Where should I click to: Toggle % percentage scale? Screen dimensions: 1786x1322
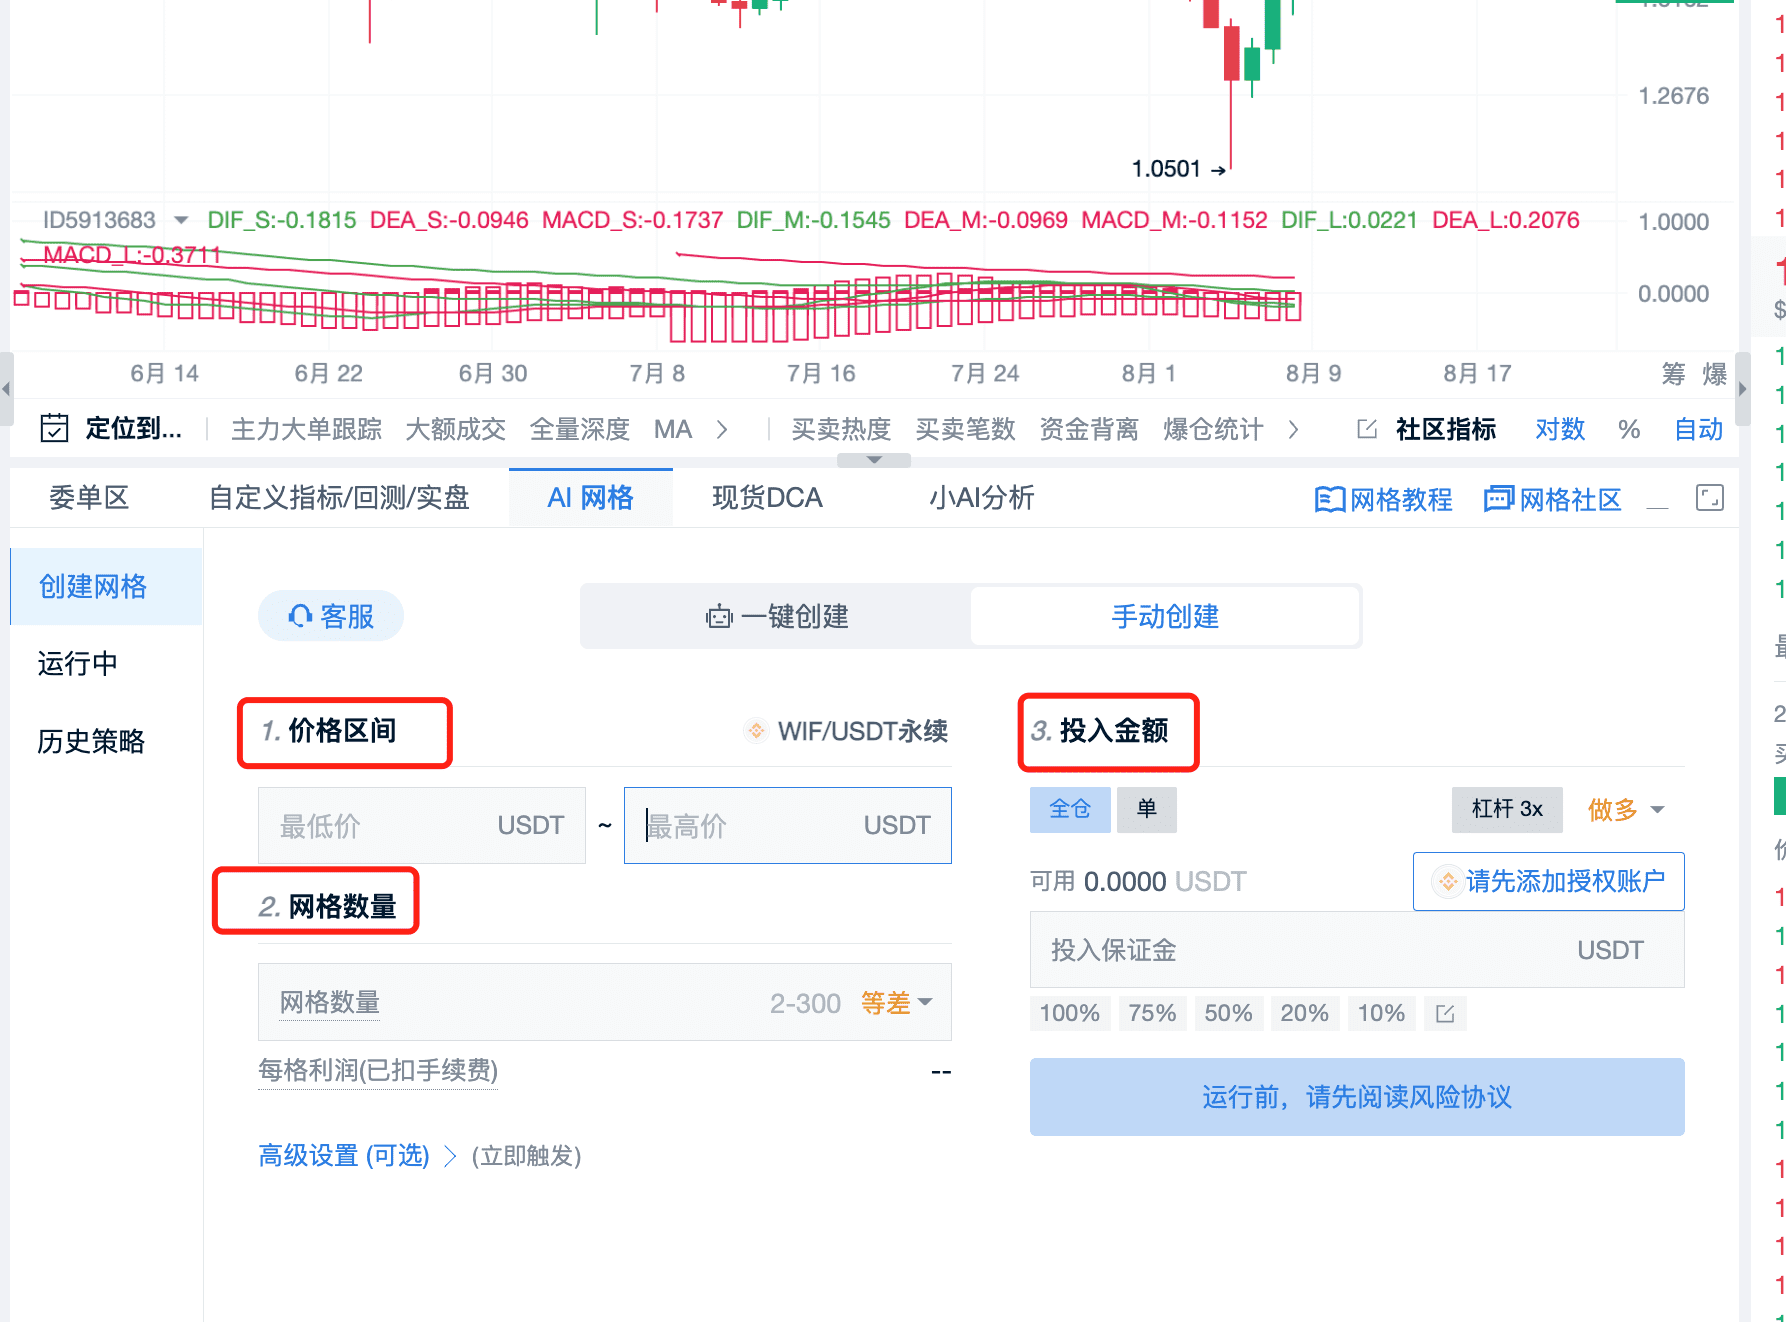tap(1629, 429)
